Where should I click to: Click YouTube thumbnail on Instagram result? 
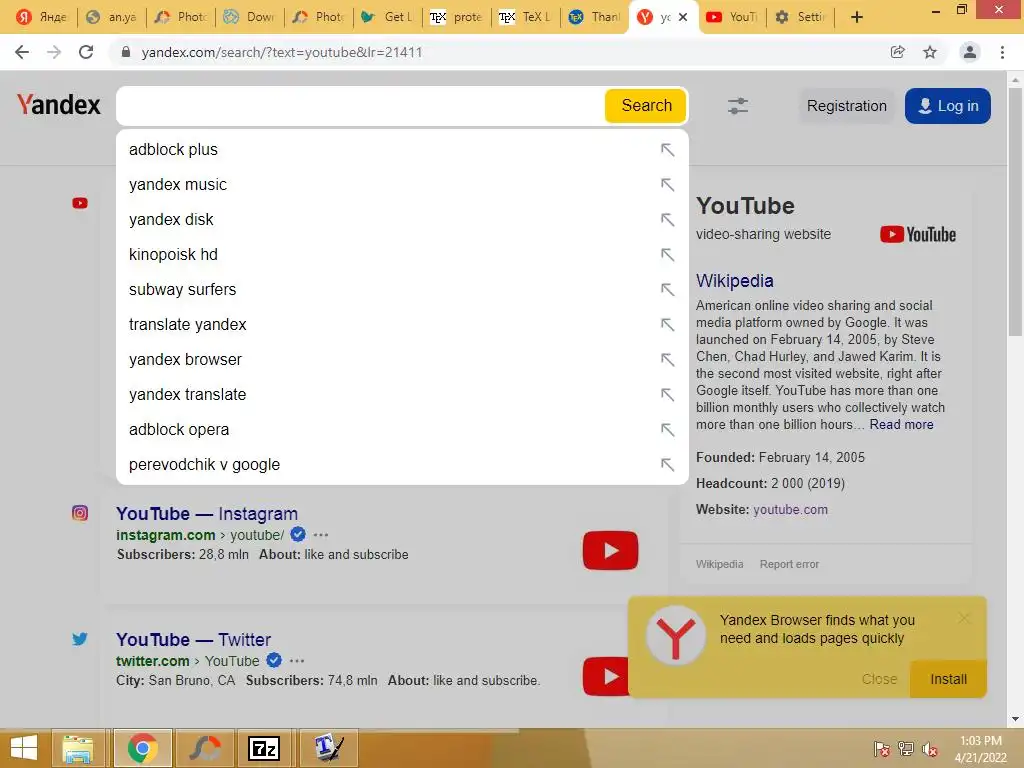coord(610,551)
